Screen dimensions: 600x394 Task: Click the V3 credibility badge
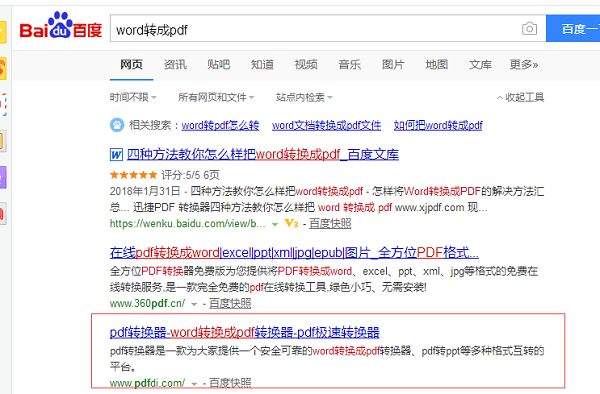coord(291,223)
